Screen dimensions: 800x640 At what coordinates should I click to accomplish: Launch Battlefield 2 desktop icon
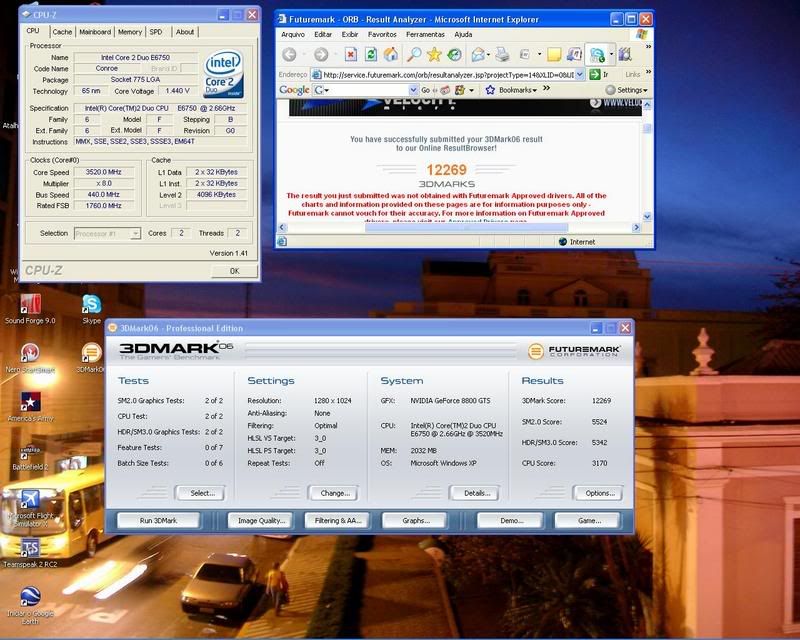[30, 457]
